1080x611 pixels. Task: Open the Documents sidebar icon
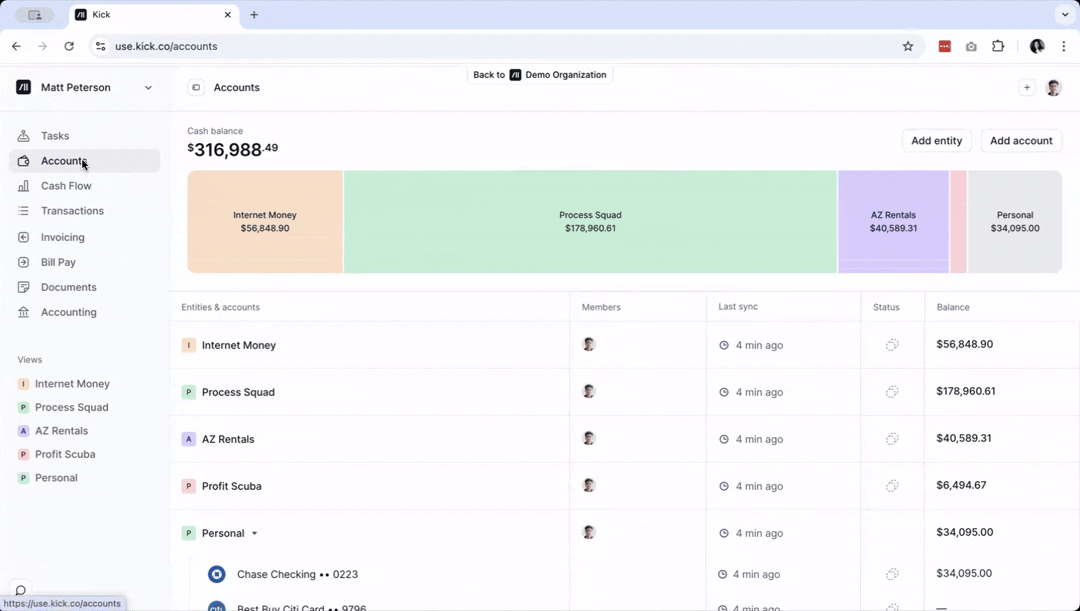tap(24, 288)
